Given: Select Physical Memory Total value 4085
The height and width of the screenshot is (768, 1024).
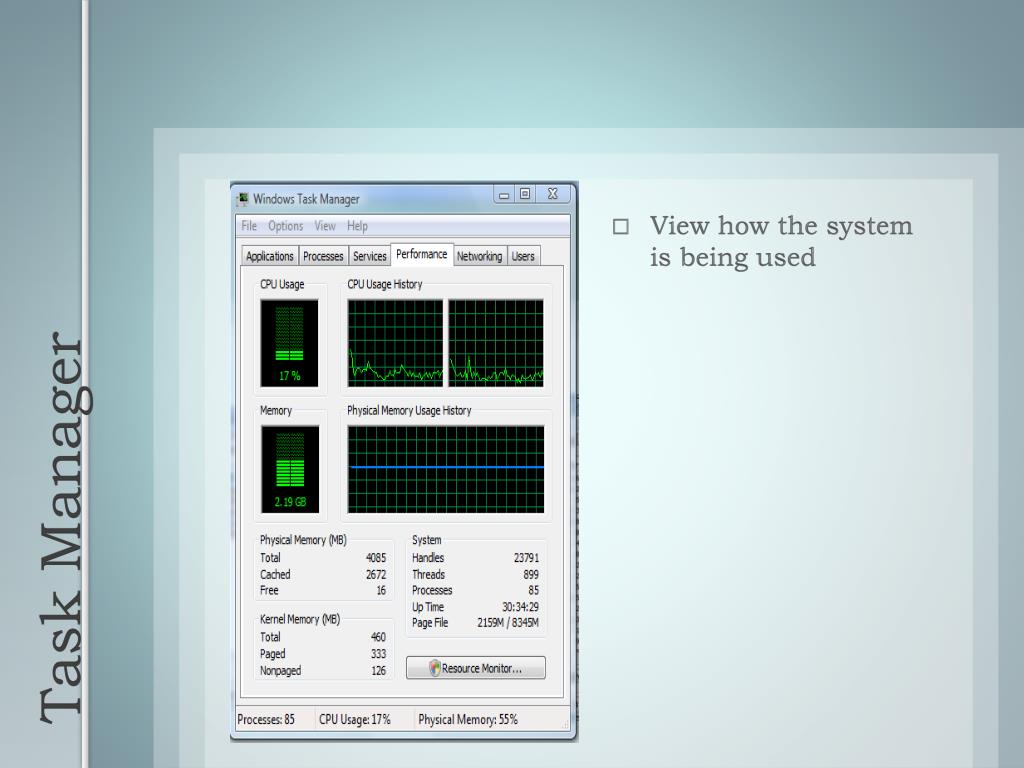Looking at the screenshot, I should click(x=376, y=558).
